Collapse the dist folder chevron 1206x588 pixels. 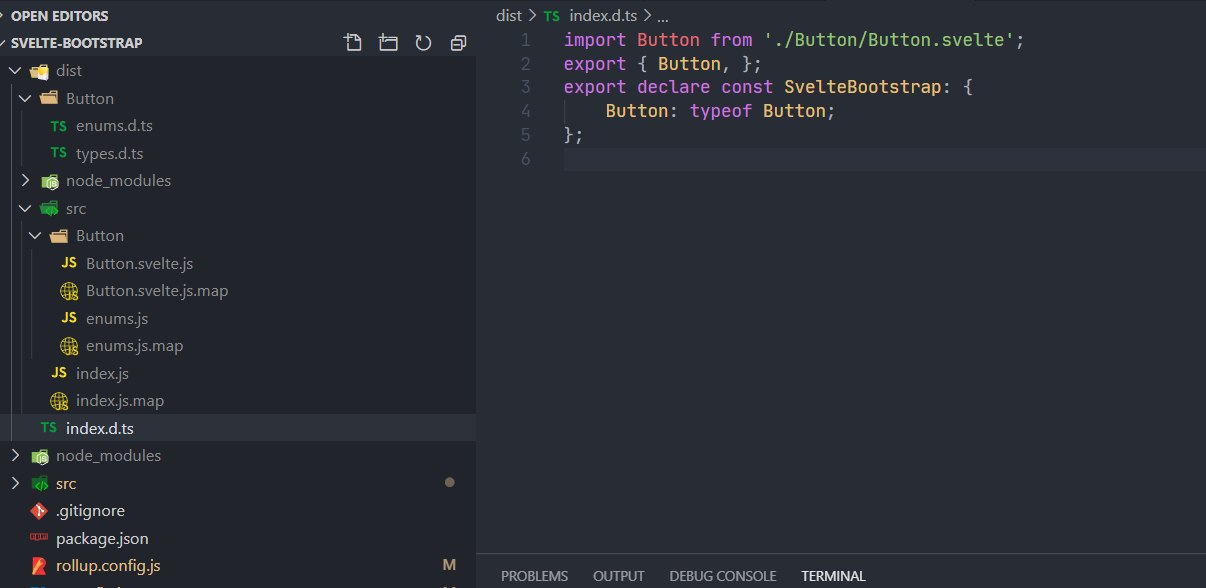point(15,71)
